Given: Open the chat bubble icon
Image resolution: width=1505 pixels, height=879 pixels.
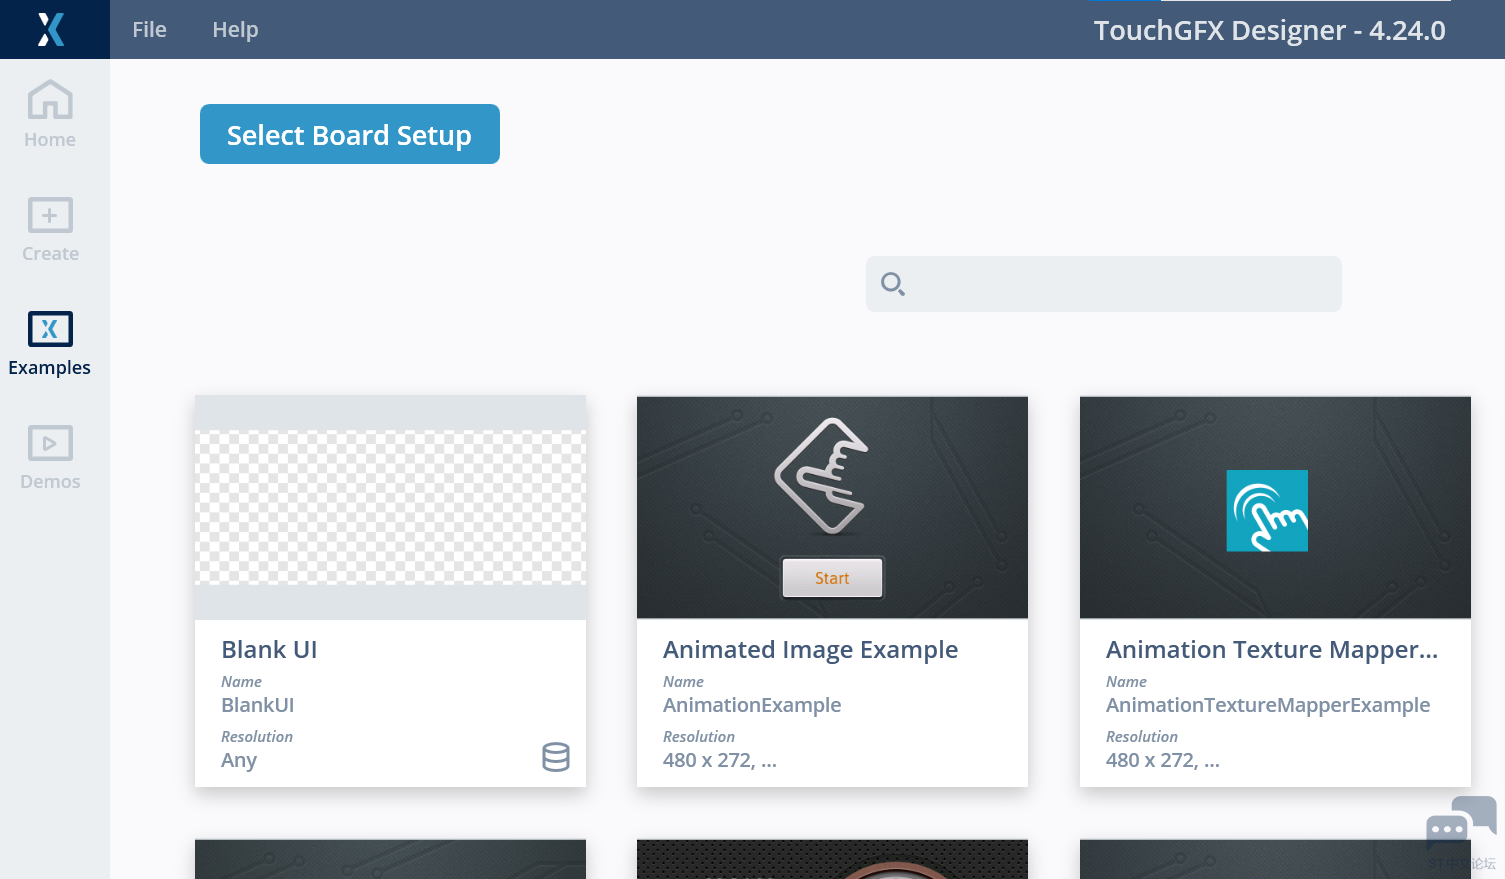Looking at the screenshot, I should coord(1461,823).
